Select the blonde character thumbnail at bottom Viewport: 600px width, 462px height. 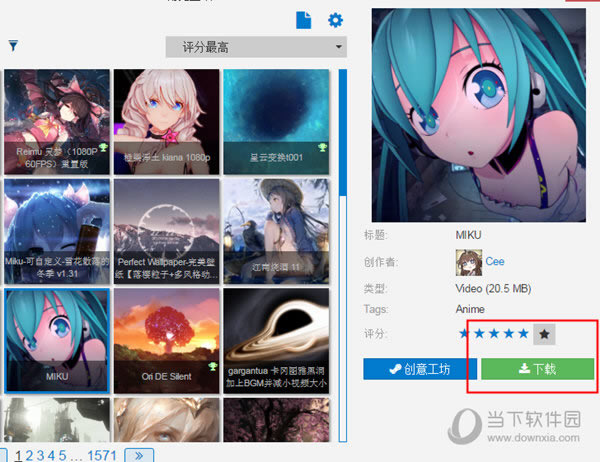click(166, 420)
